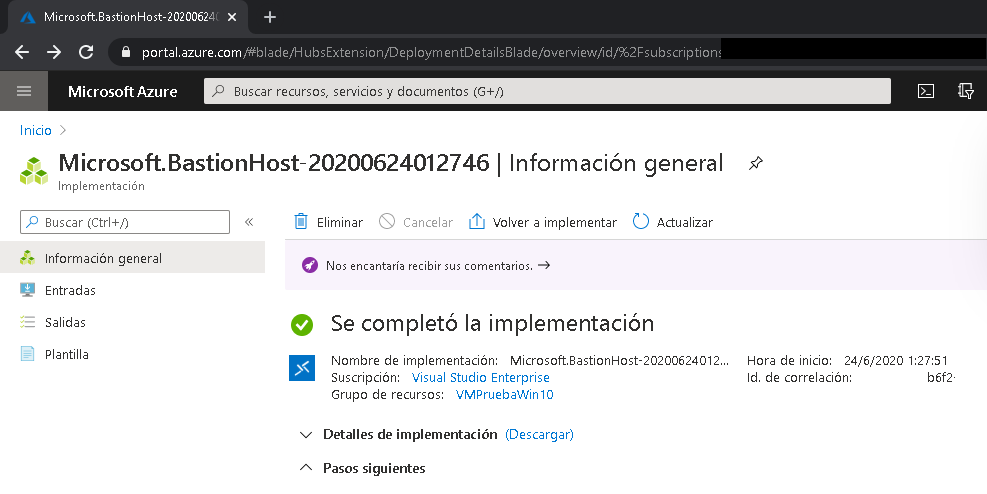
Task: Focus the Buscar (Ctrl+/) menu search field
Action: (125, 222)
